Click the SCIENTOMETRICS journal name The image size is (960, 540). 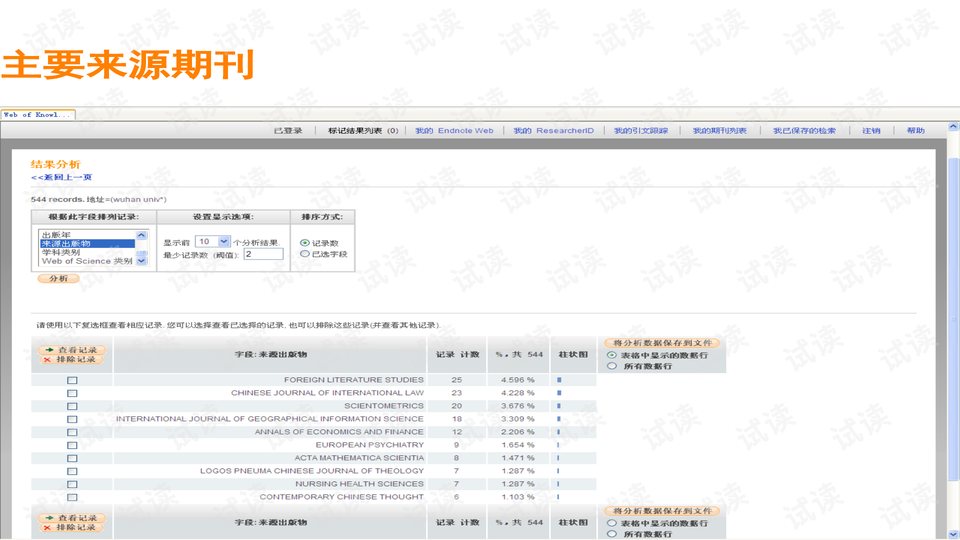click(383, 405)
